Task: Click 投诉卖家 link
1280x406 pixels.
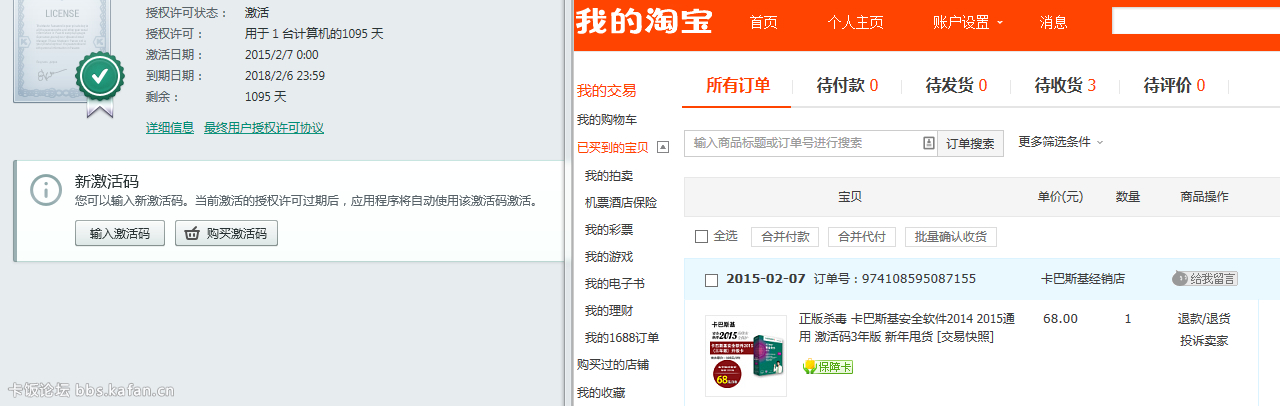Action: point(1204,341)
